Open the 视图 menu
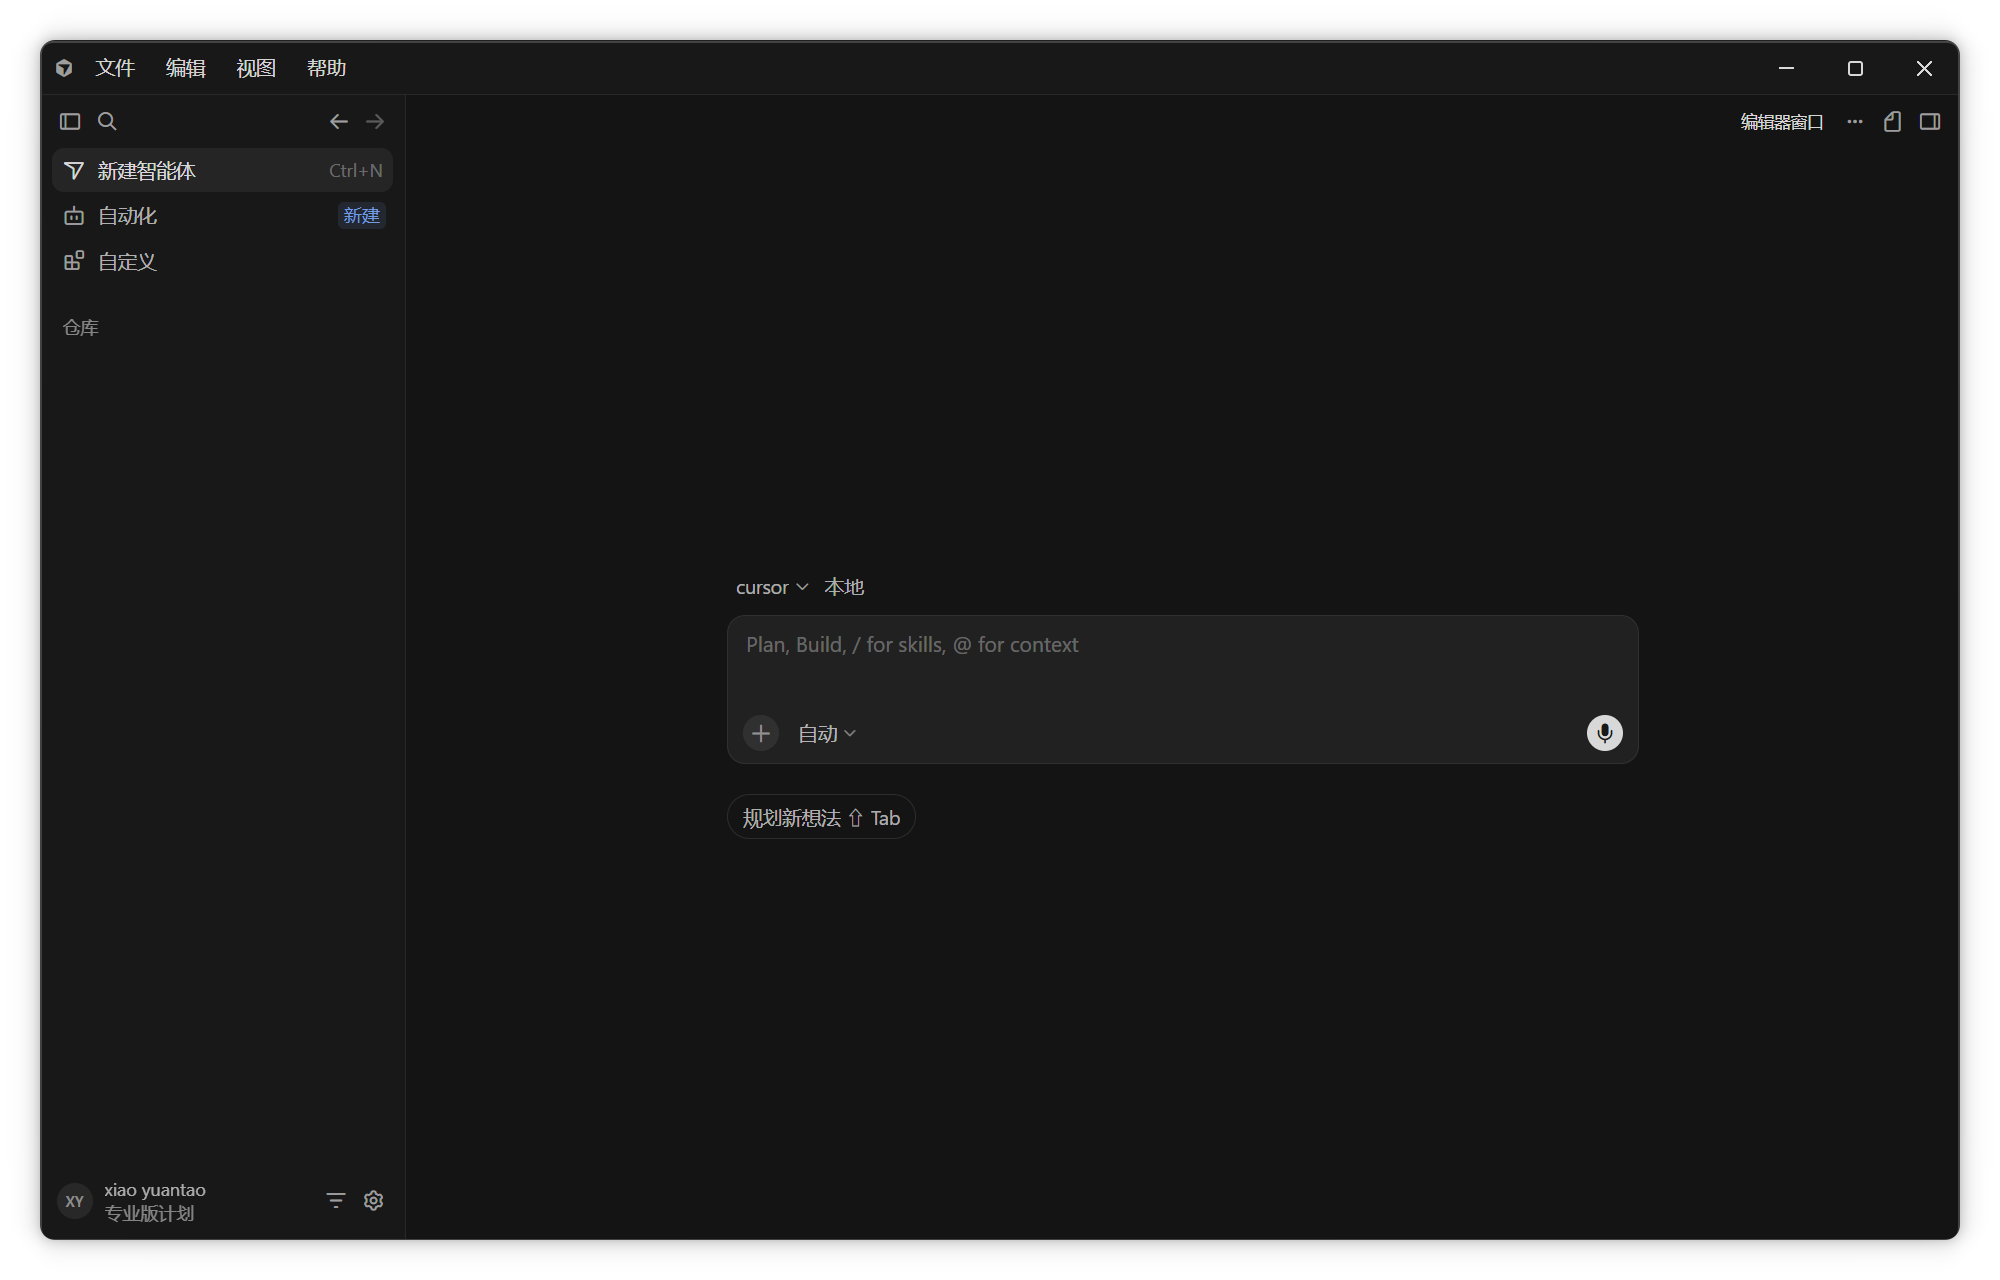Screen dimensions: 2000x1280 256,68
